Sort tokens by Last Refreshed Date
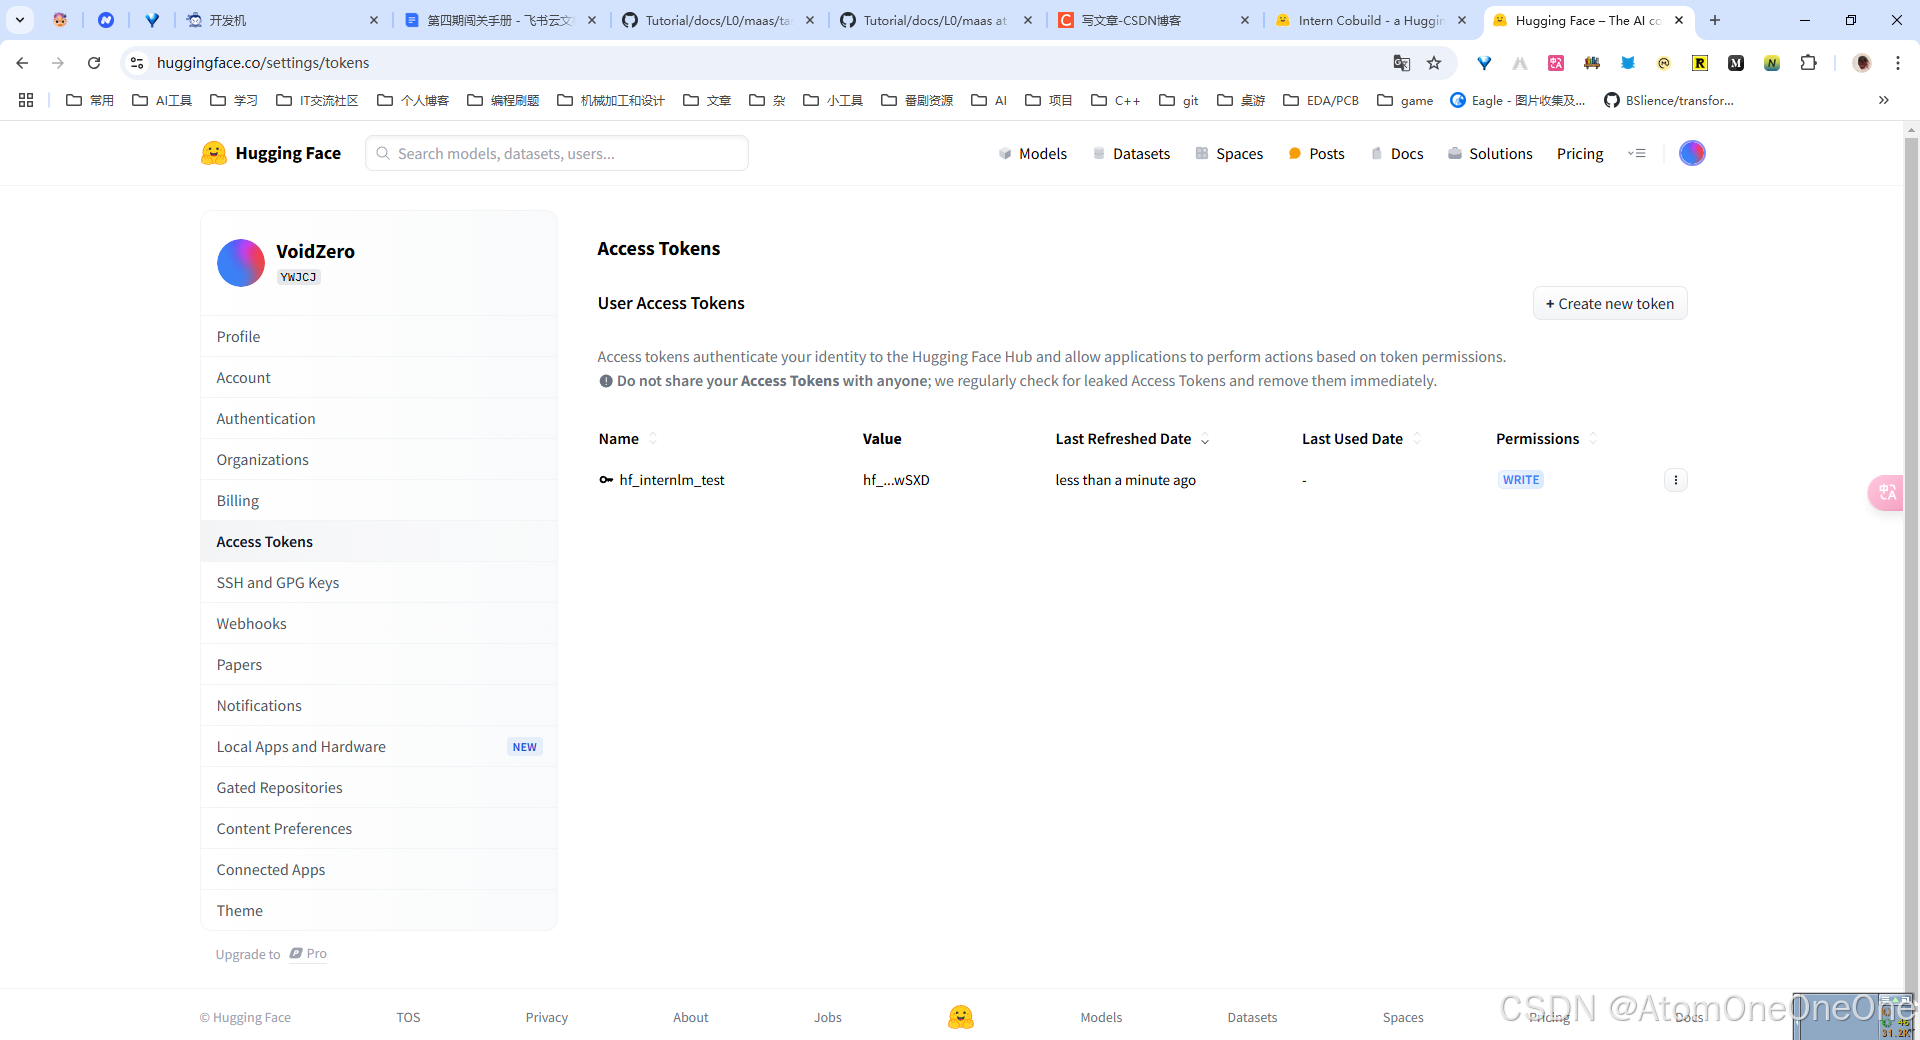Viewport: 1920px width, 1040px height. (1132, 439)
